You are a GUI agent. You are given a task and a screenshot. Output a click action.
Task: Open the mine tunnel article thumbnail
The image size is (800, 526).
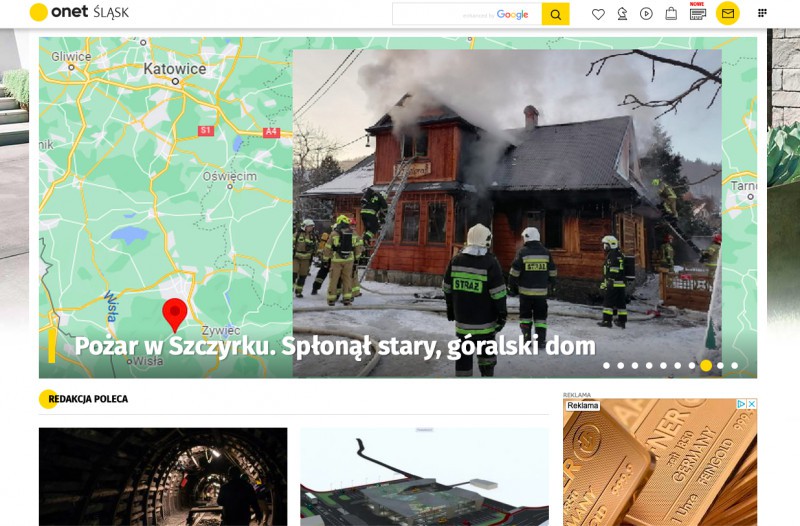tap(163, 476)
